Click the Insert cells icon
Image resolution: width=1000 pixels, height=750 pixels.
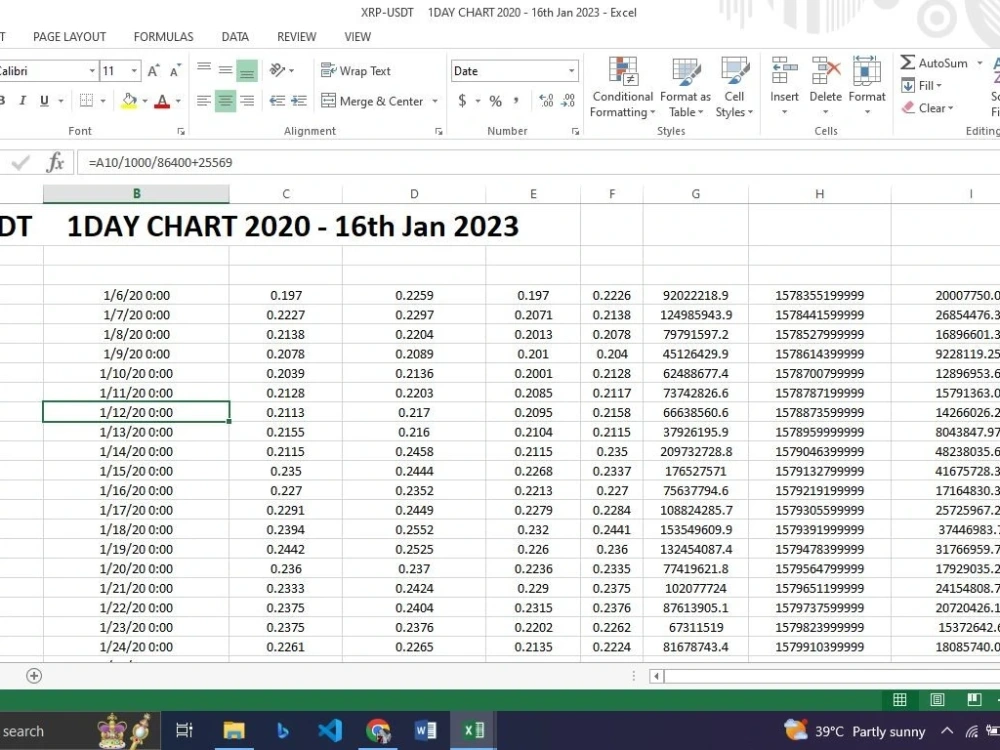(784, 70)
